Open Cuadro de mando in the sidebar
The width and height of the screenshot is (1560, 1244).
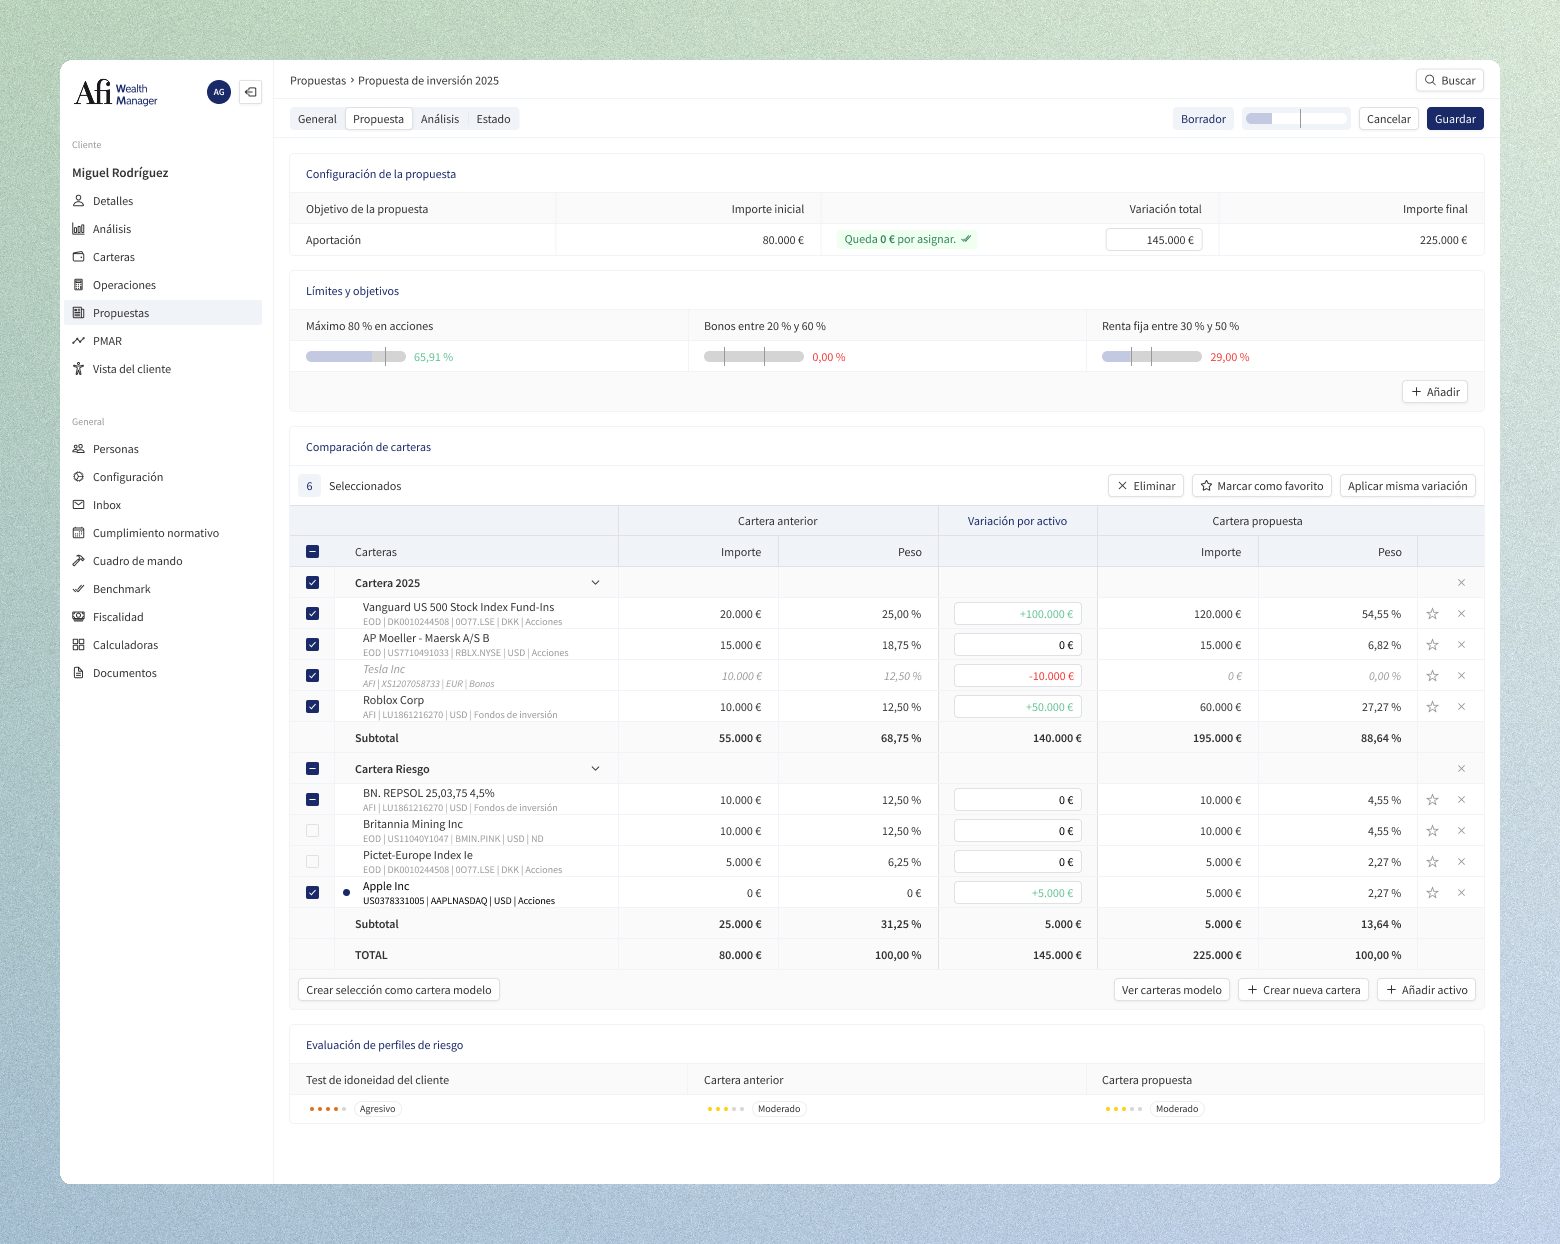coord(138,561)
